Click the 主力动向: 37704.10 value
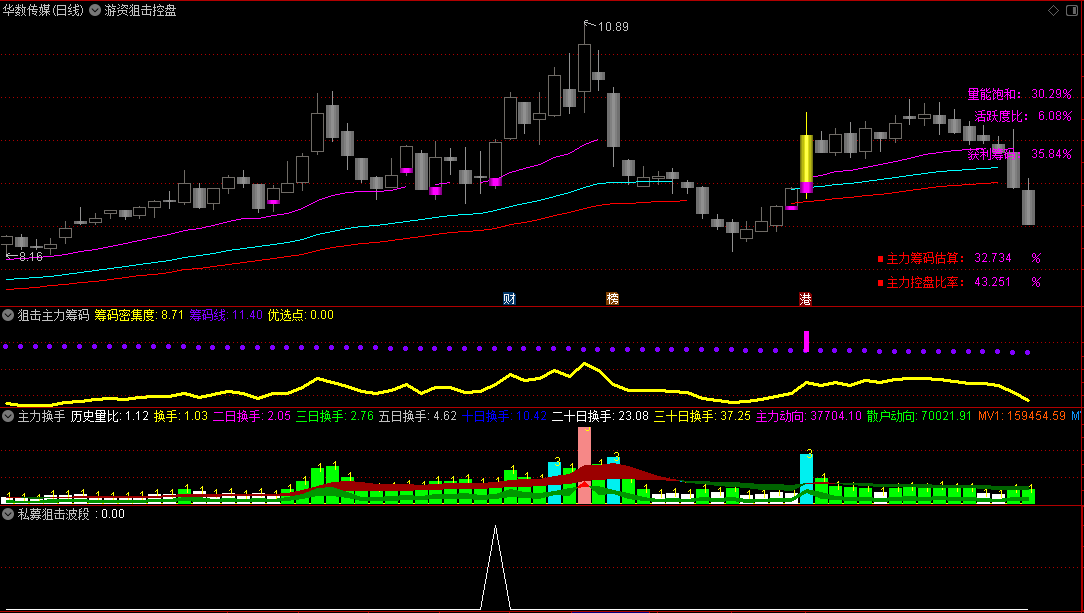1084x613 pixels. pos(809,416)
